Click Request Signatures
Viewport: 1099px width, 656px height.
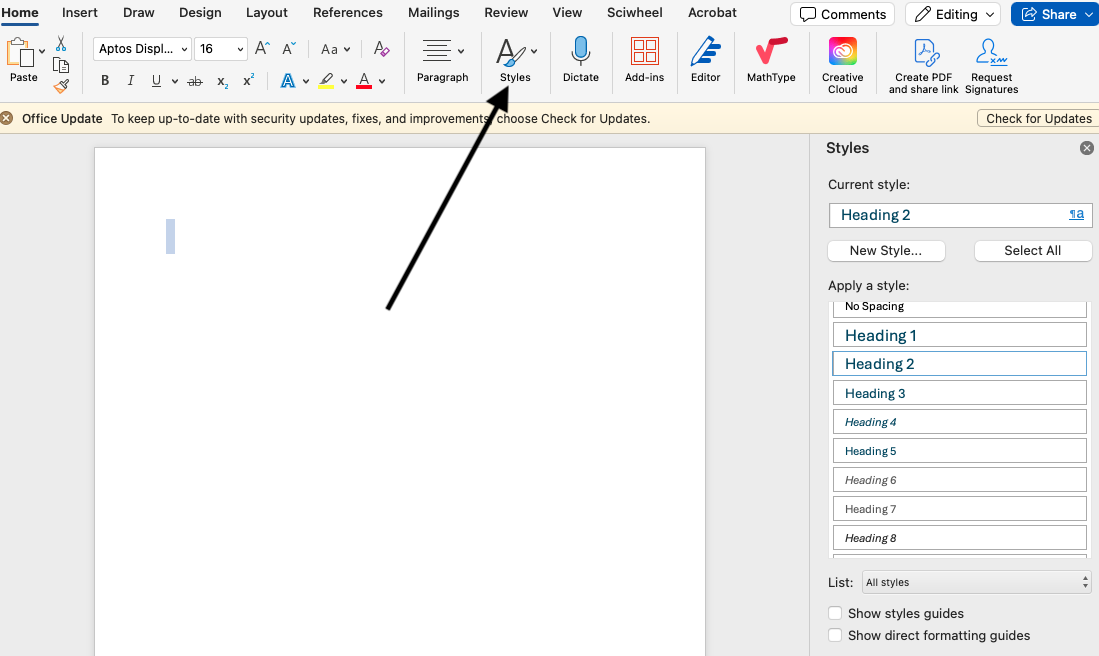(x=991, y=66)
